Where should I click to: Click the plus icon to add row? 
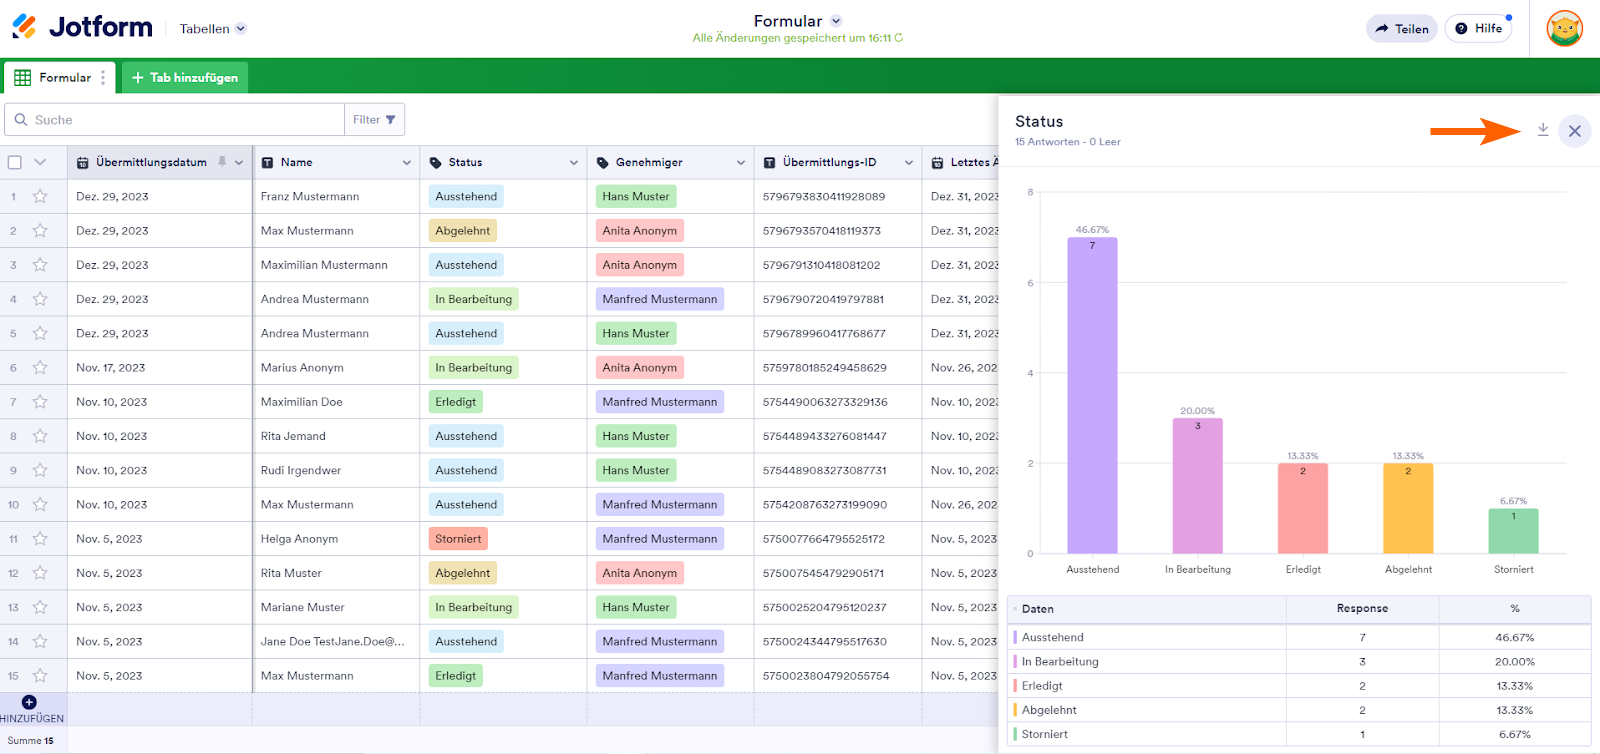coord(29,703)
